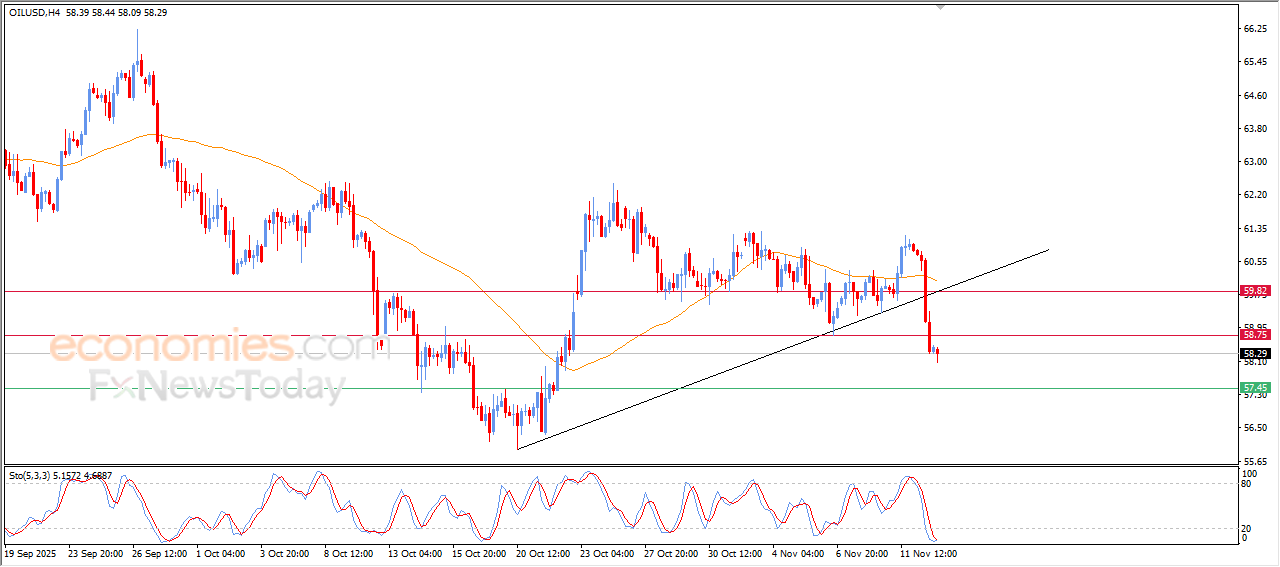Screen dimensions: 1280x567
Task: Click the 66.25 price scale value
Action: (x=1254, y=30)
